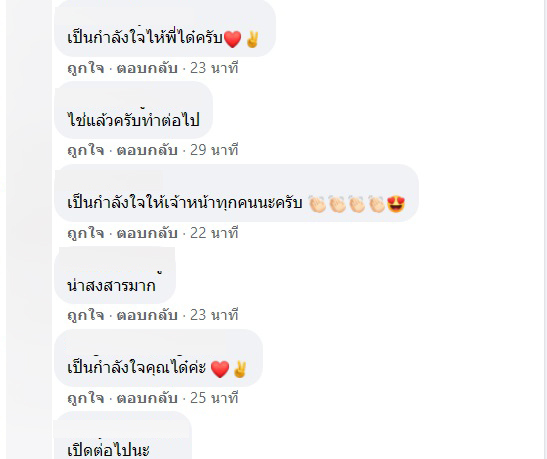Click ตอบกลับ under the เป็นกำลังใจให้พี่ได้ครับ comment

click(x=147, y=68)
